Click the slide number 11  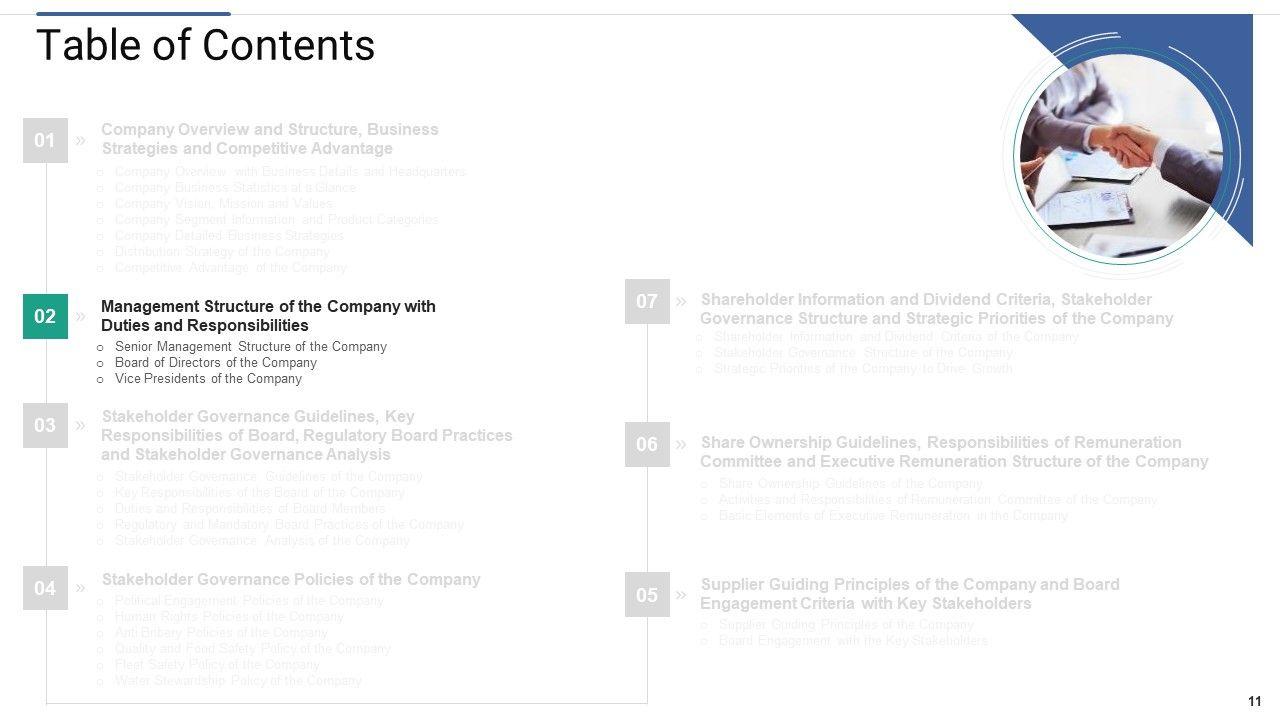click(x=1254, y=701)
